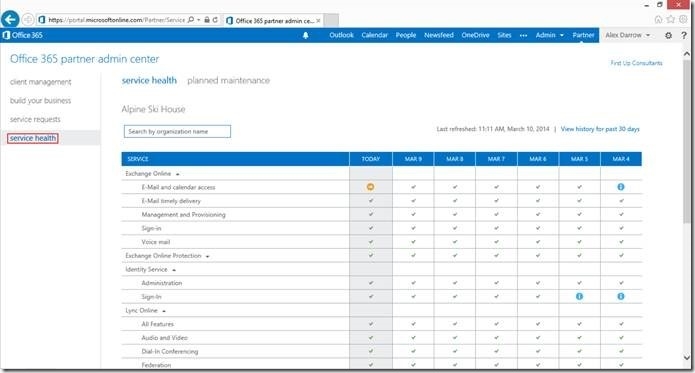Screen dimensions: 695x373
Task: Open info icon for Identity Sign-In on Mar 5
Action: pyautogui.click(x=579, y=296)
